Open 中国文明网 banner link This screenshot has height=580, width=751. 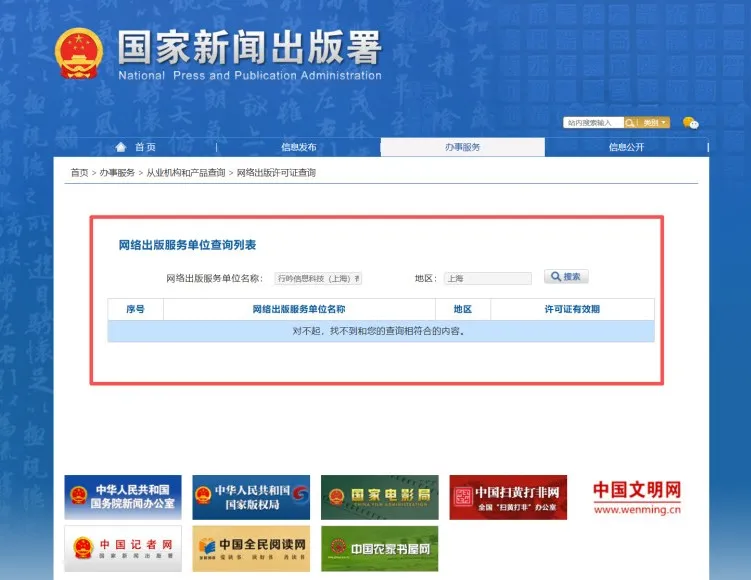tap(637, 498)
